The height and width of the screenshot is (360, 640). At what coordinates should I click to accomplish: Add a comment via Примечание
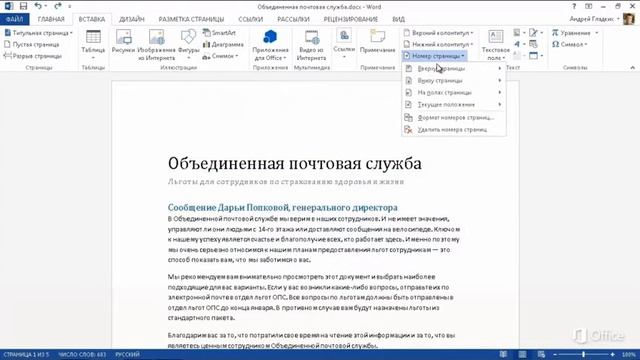tap(378, 42)
